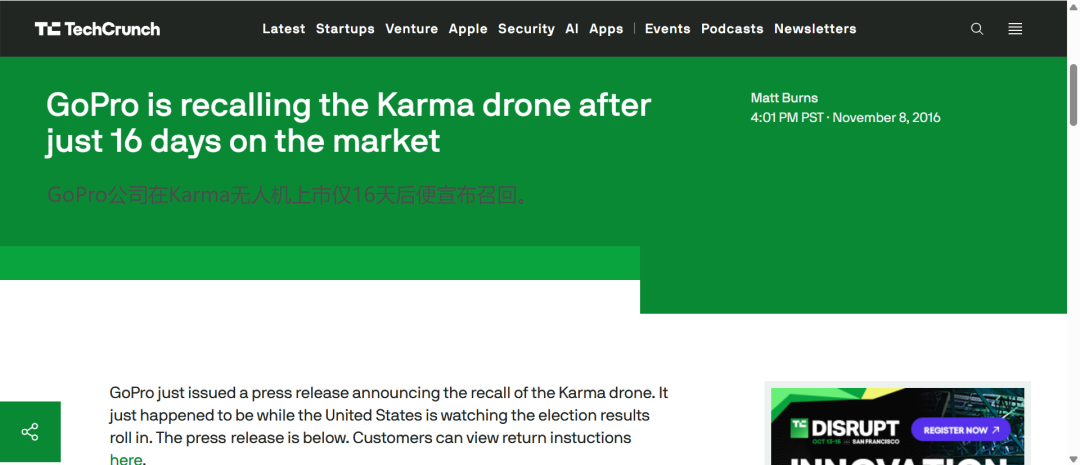Open the Podcasts page
The width and height of the screenshot is (1080, 465).
(732, 29)
